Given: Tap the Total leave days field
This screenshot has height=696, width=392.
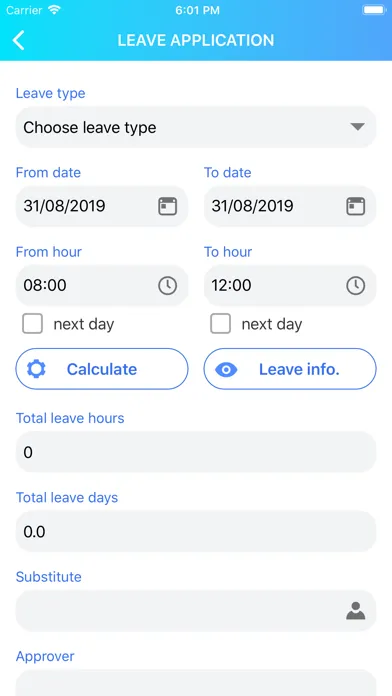Looking at the screenshot, I should click(196, 531).
